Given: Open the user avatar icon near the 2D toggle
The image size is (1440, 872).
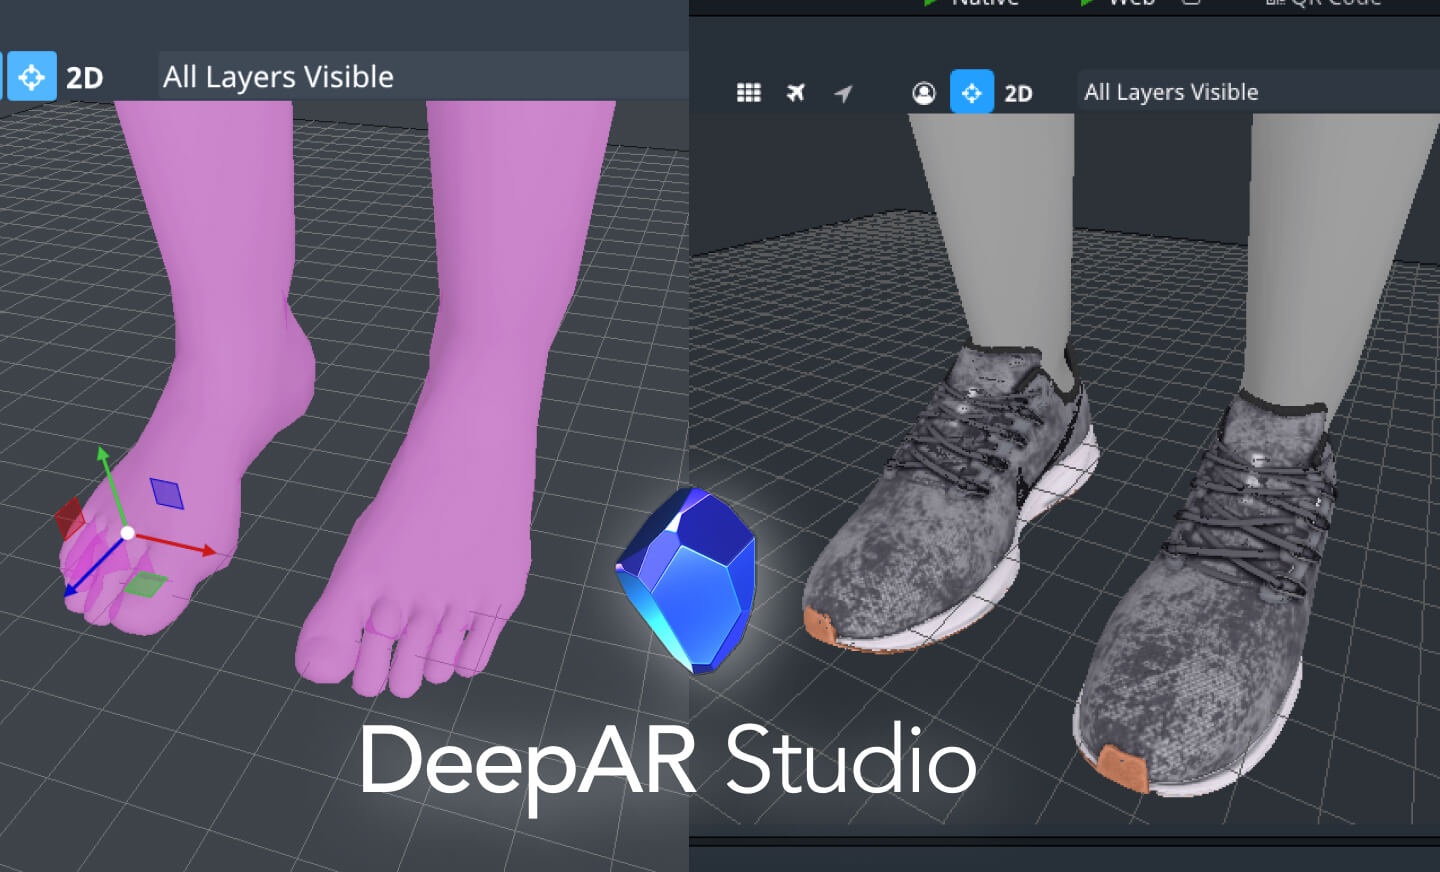Looking at the screenshot, I should tap(923, 92).
